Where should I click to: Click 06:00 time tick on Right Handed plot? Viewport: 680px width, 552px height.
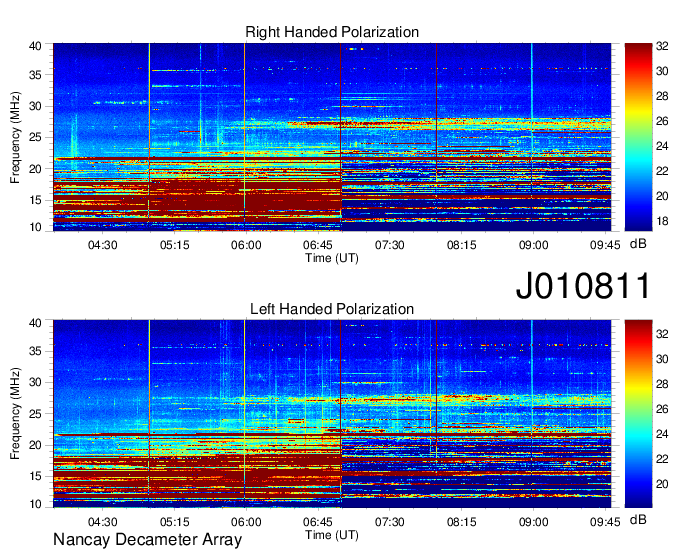click(x=246, y=245)
